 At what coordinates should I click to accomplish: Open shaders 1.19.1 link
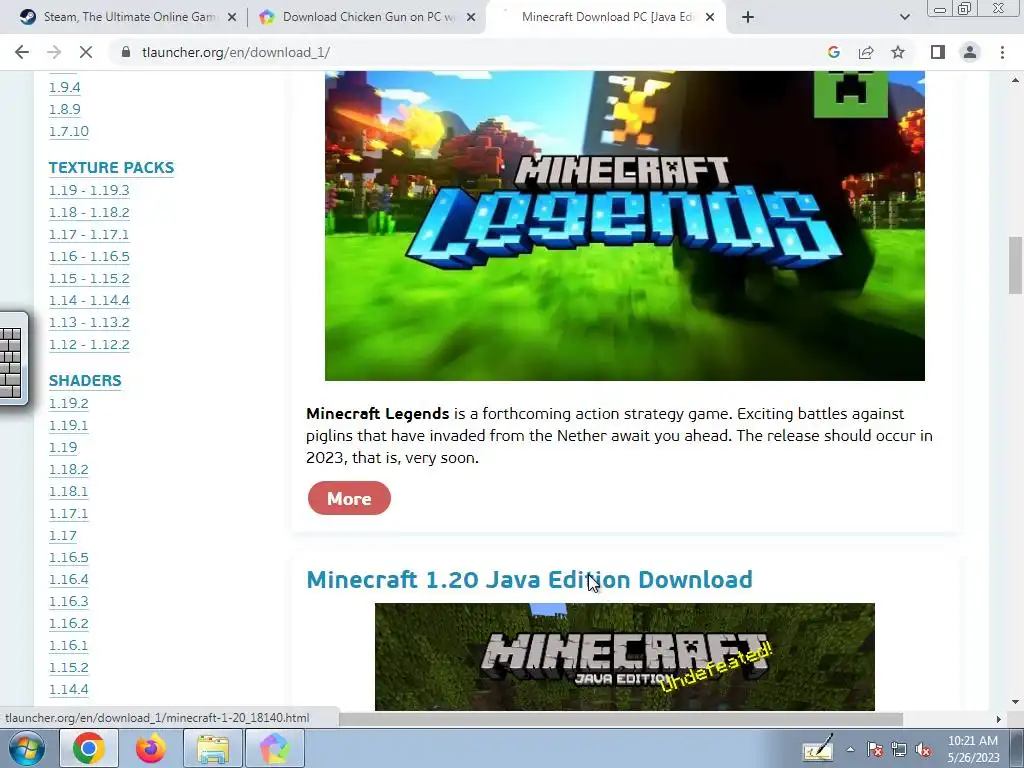[x=69, y=426]
